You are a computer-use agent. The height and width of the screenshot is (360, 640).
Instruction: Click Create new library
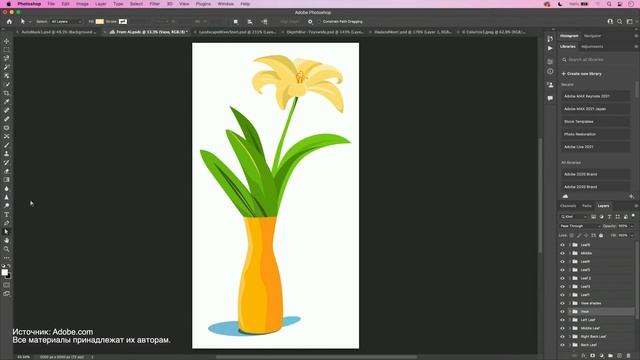click(582, 74)
